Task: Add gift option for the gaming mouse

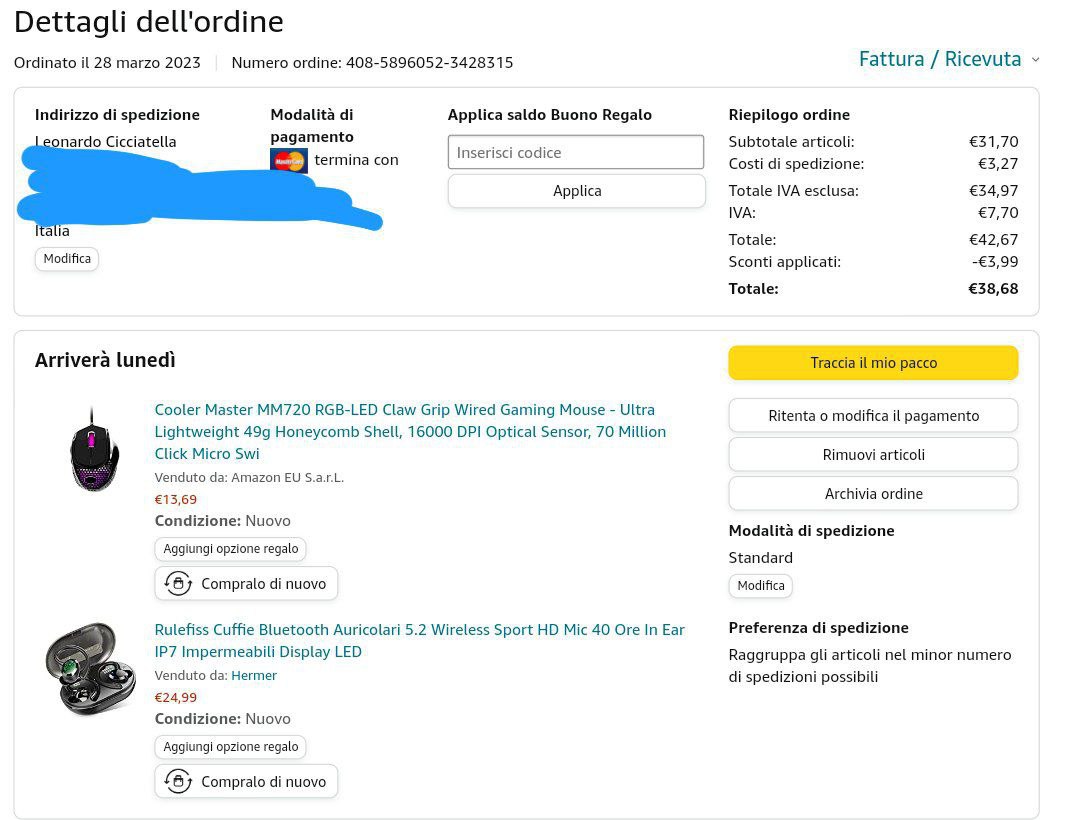Action: point(231,549)
